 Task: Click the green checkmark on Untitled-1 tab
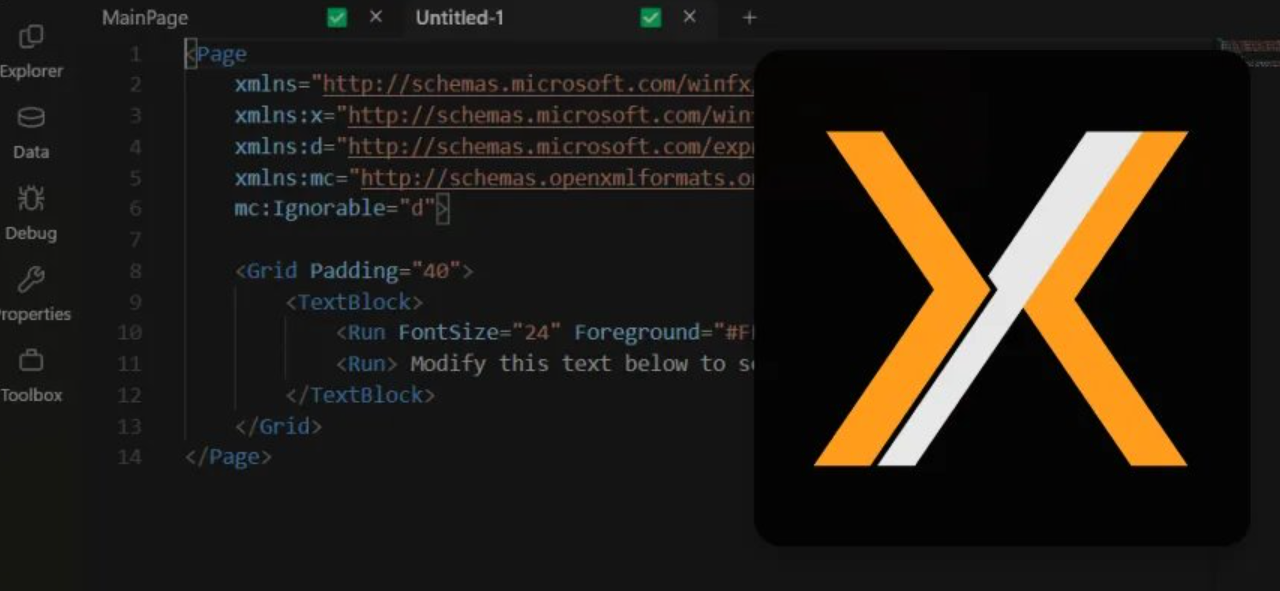[x=651, y=17]
